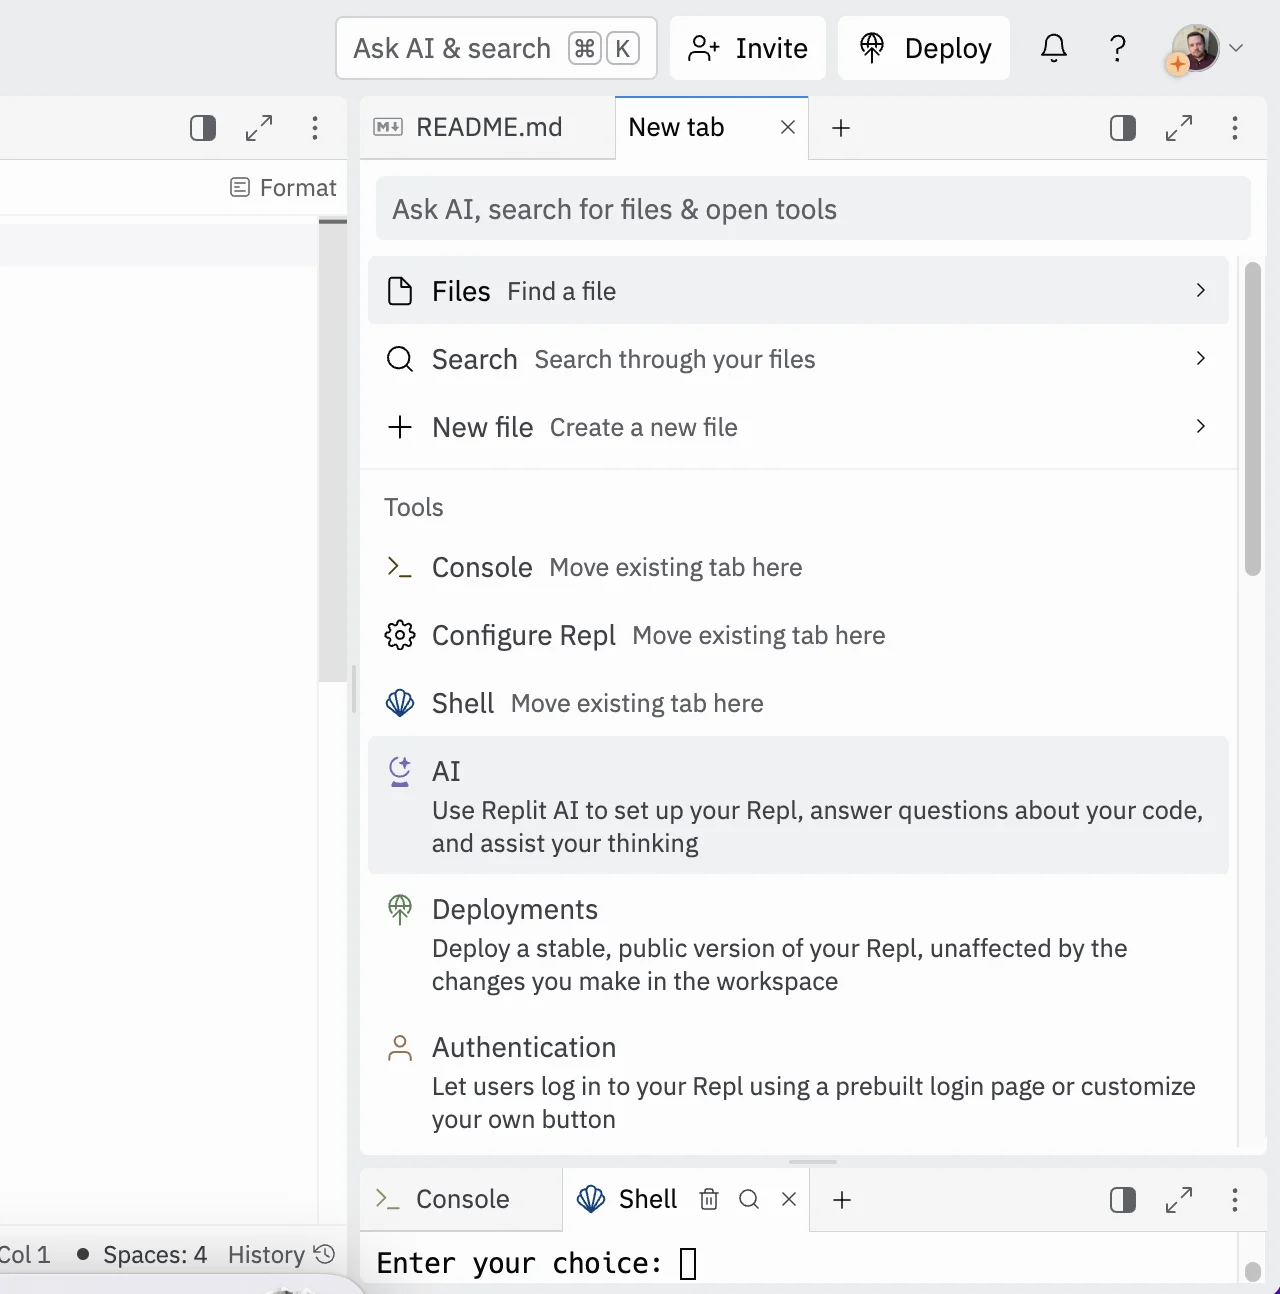Click the magnifier icon beside Search
The width and height of the screenshot is (1280, 1294).
click(x=400, y=359)
